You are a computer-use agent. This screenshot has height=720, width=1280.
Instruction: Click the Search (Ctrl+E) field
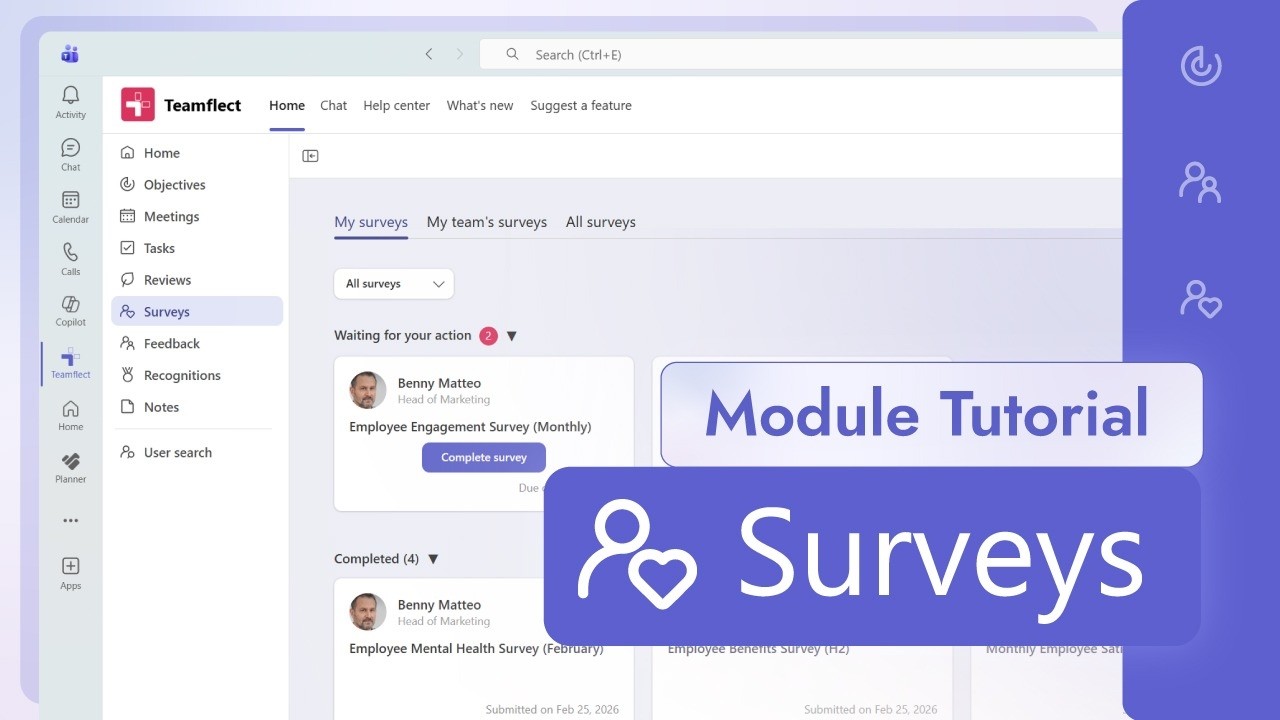(x=800, y=54)
